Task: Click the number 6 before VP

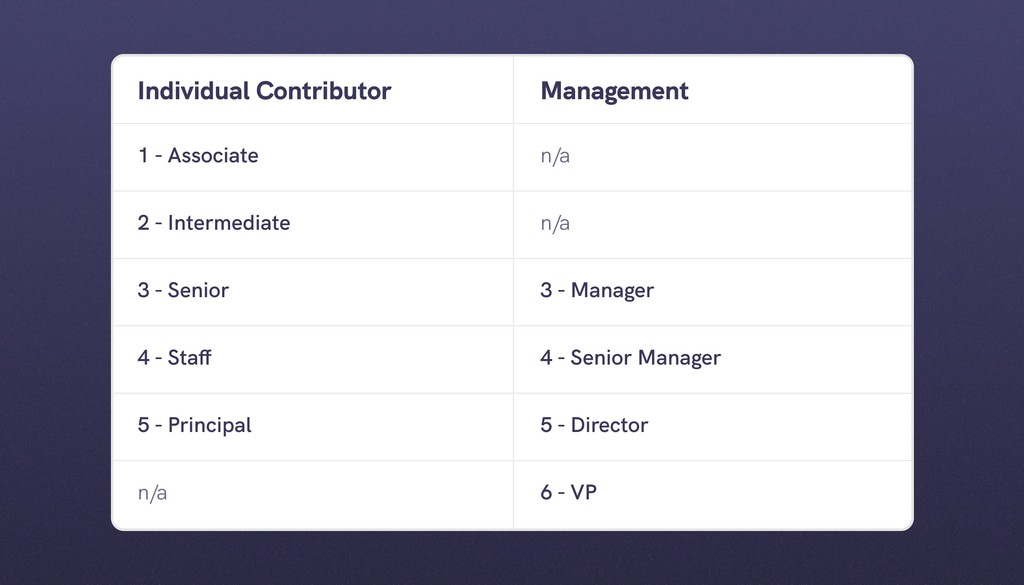Action: (546, 493)
